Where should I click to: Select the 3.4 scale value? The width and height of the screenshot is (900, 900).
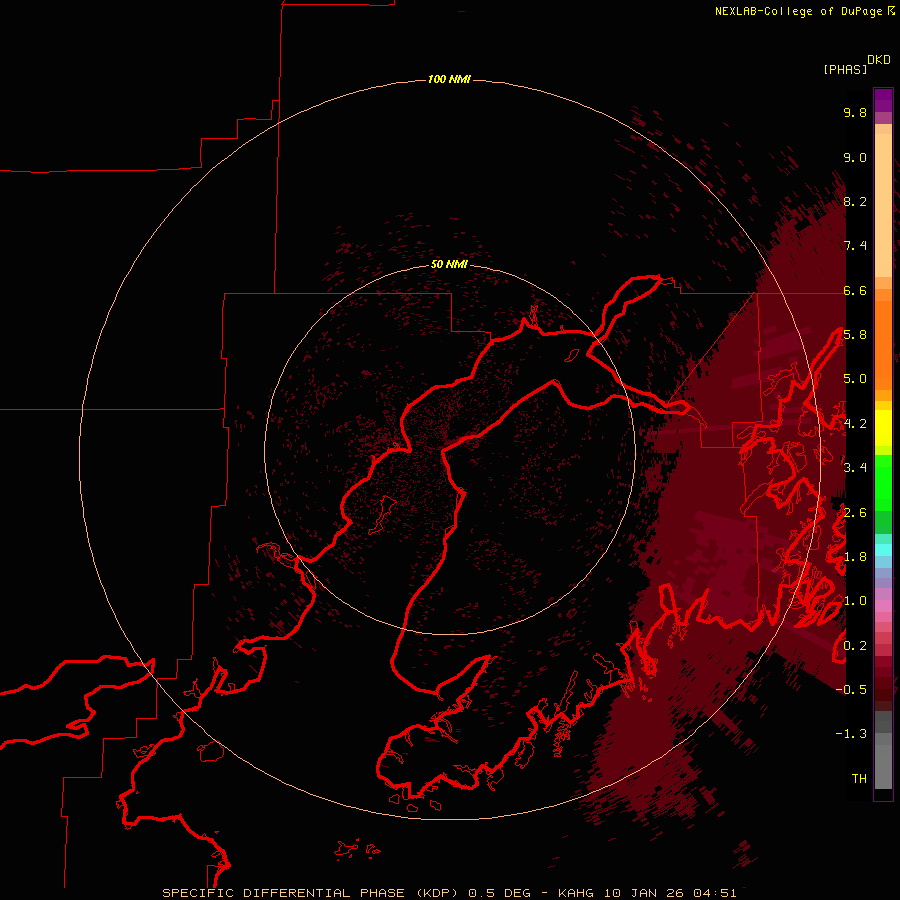coord(855,468)
